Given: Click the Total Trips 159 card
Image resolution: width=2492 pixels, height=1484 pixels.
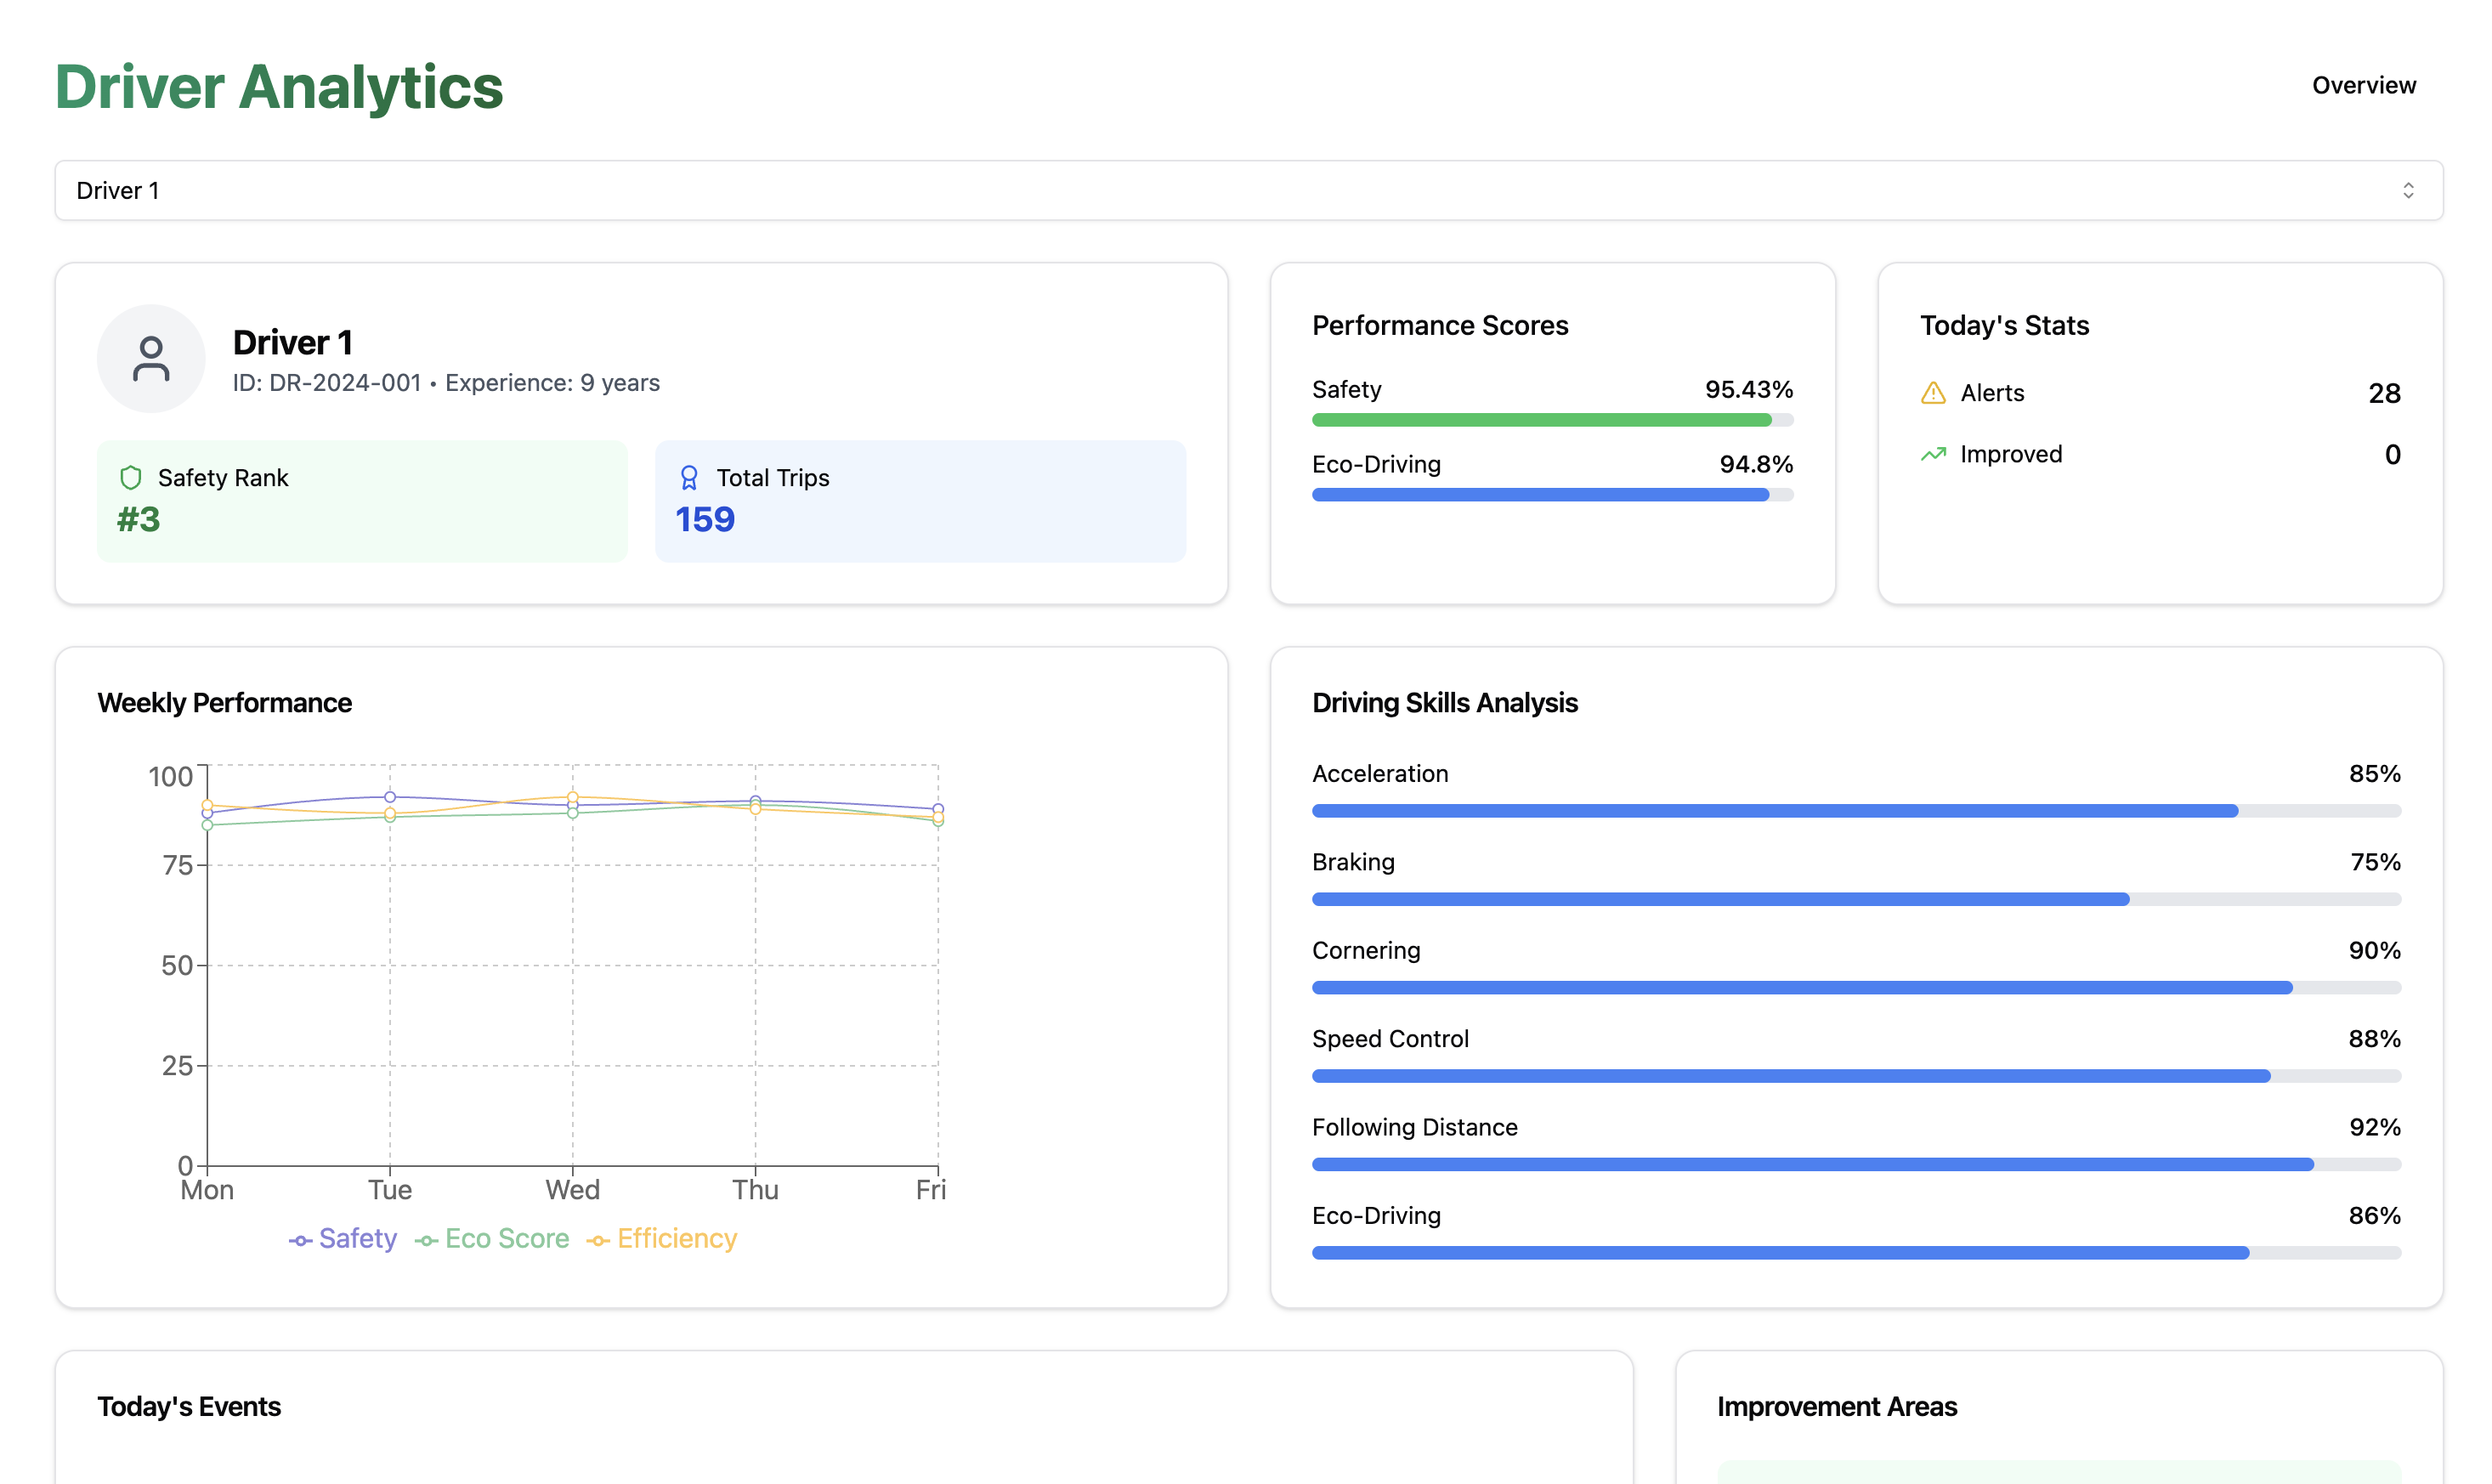Looking at the screenshot, I should (920, 501).
